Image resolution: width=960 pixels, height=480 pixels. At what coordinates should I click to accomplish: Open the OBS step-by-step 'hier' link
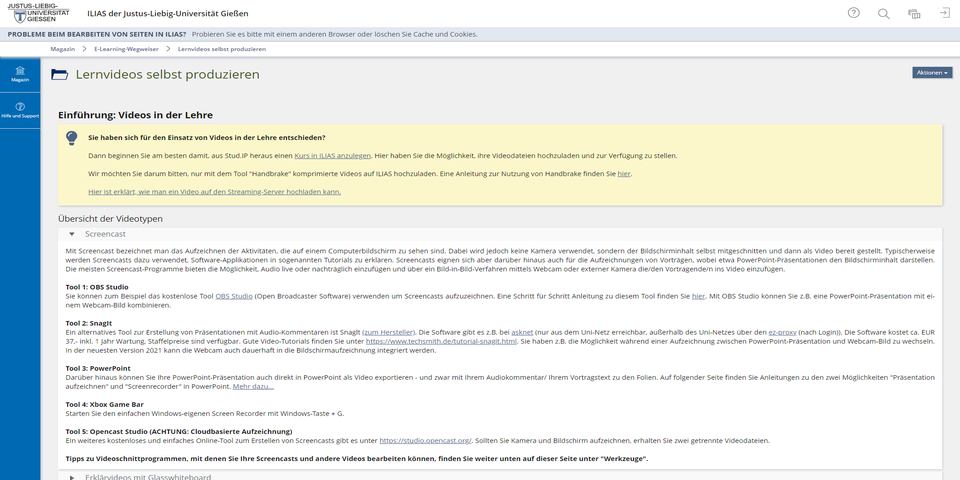(x=699, y=296)
